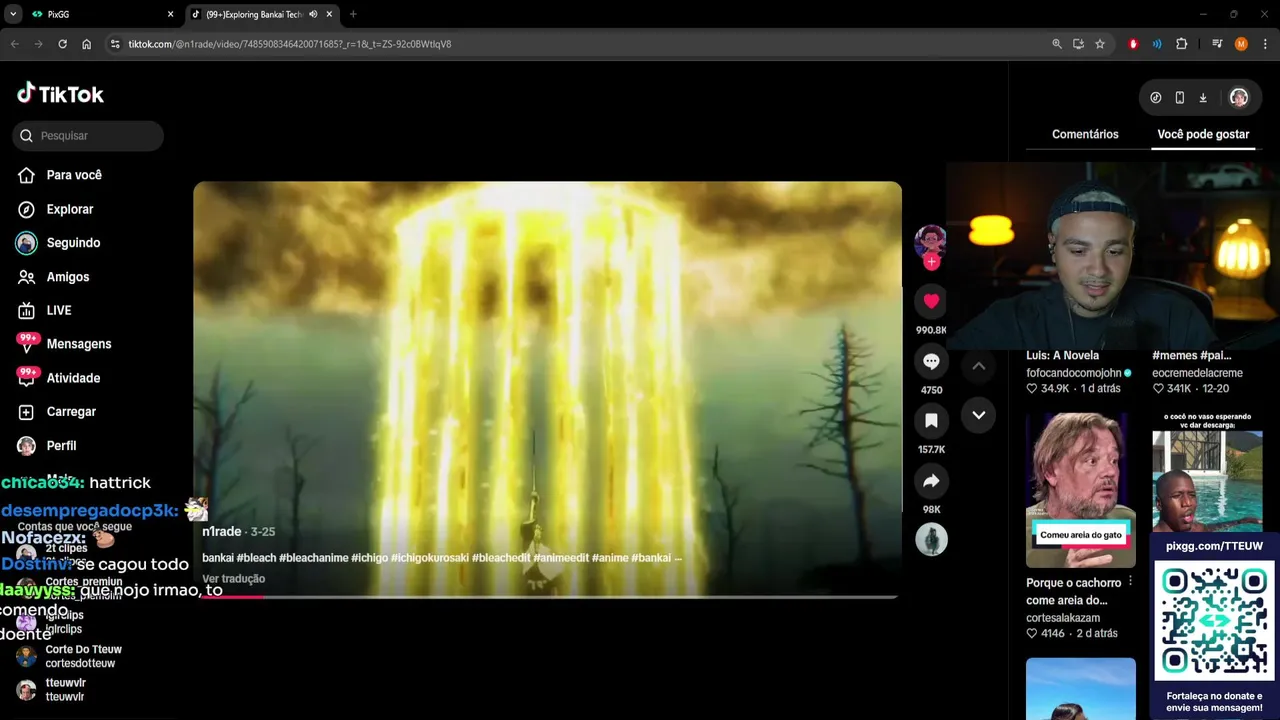Click the #animeedit hashtag
1280x720 pixels.
pyautogui.click(x=561, y=558)
